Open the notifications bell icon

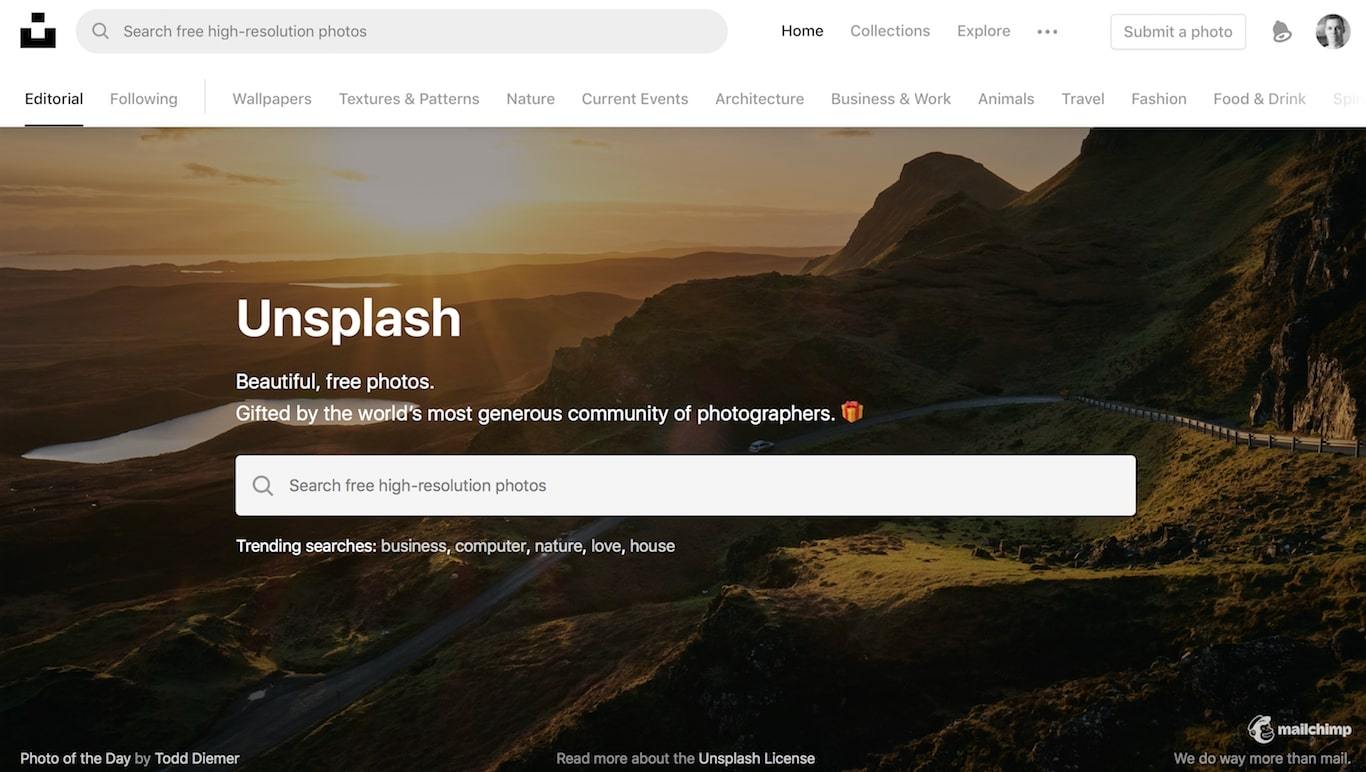point(1281,32)
